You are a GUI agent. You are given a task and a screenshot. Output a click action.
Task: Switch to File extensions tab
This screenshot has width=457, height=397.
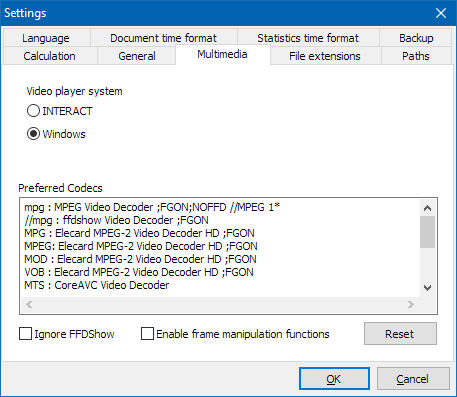coord(325,56)
